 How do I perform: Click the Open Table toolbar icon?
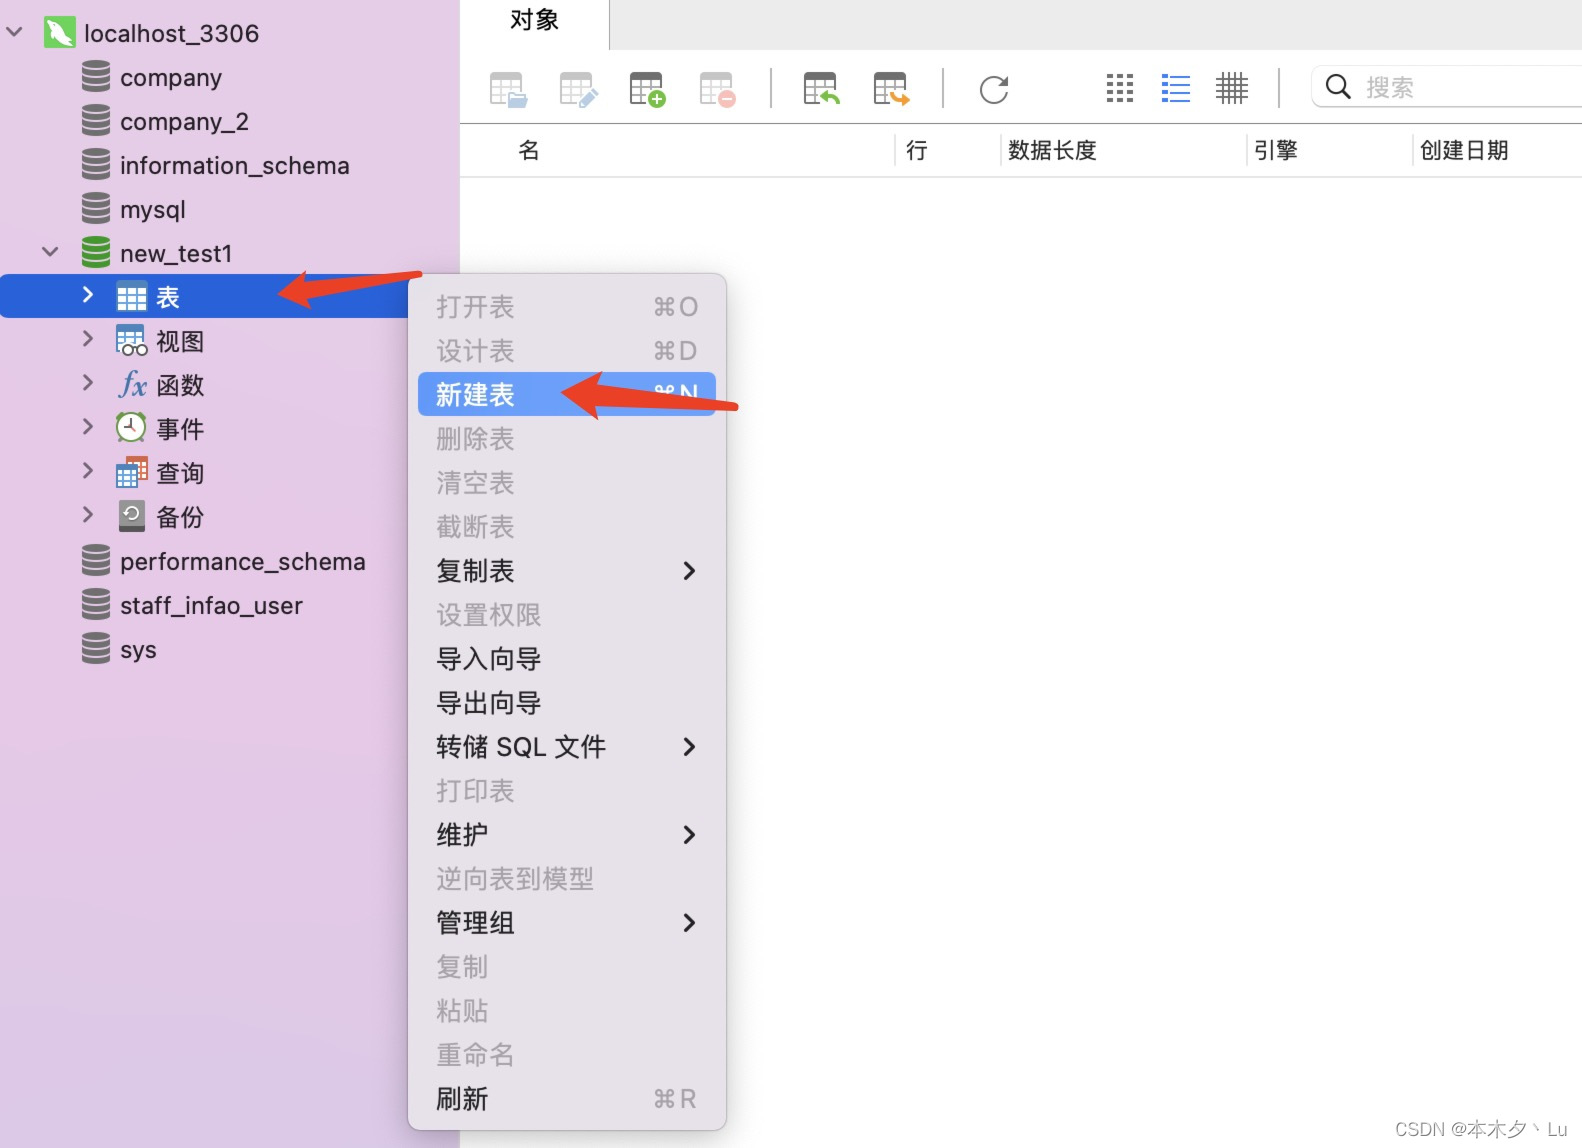508,89
